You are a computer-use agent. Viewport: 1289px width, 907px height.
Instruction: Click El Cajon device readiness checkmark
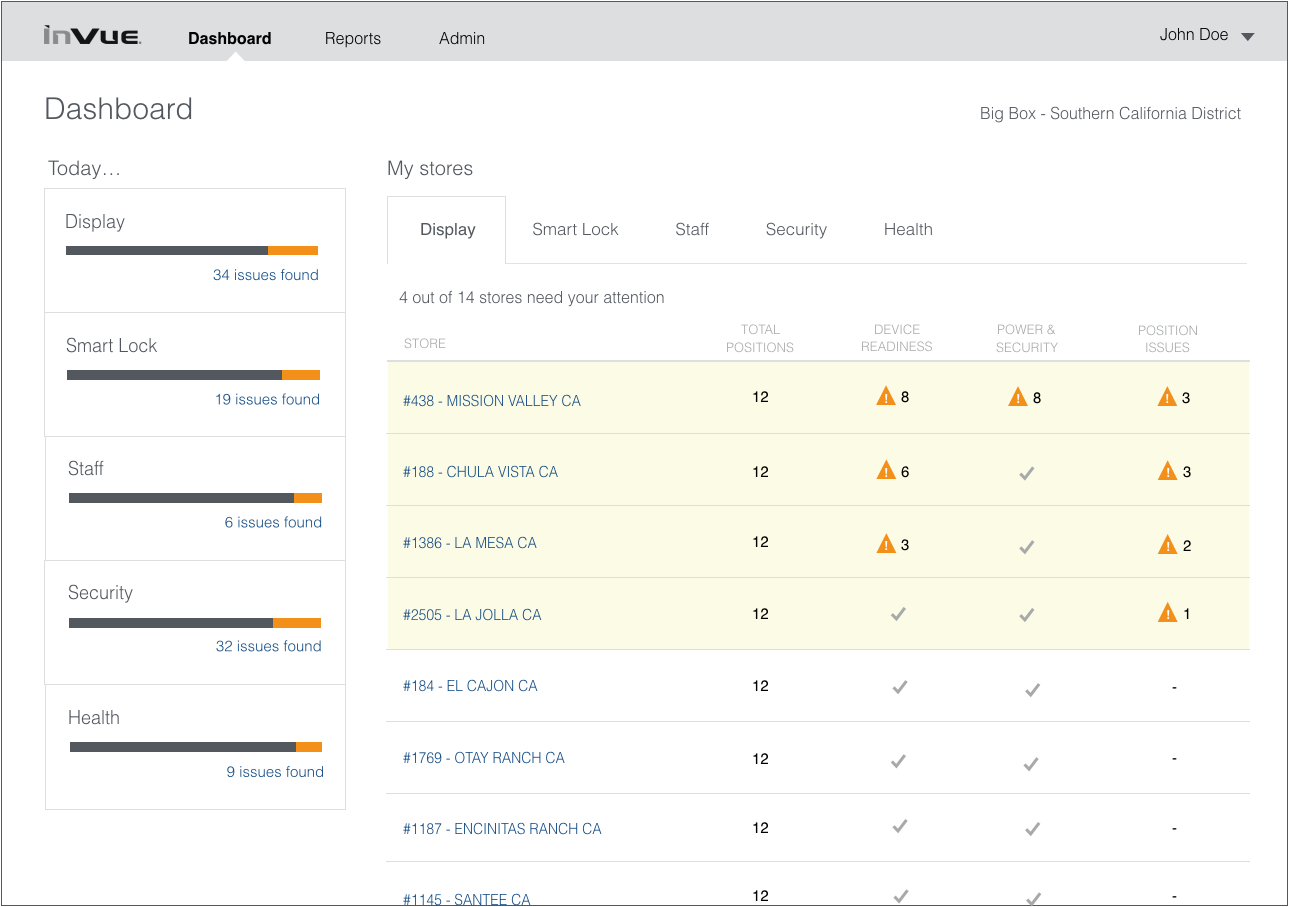(x=900, y=687)
